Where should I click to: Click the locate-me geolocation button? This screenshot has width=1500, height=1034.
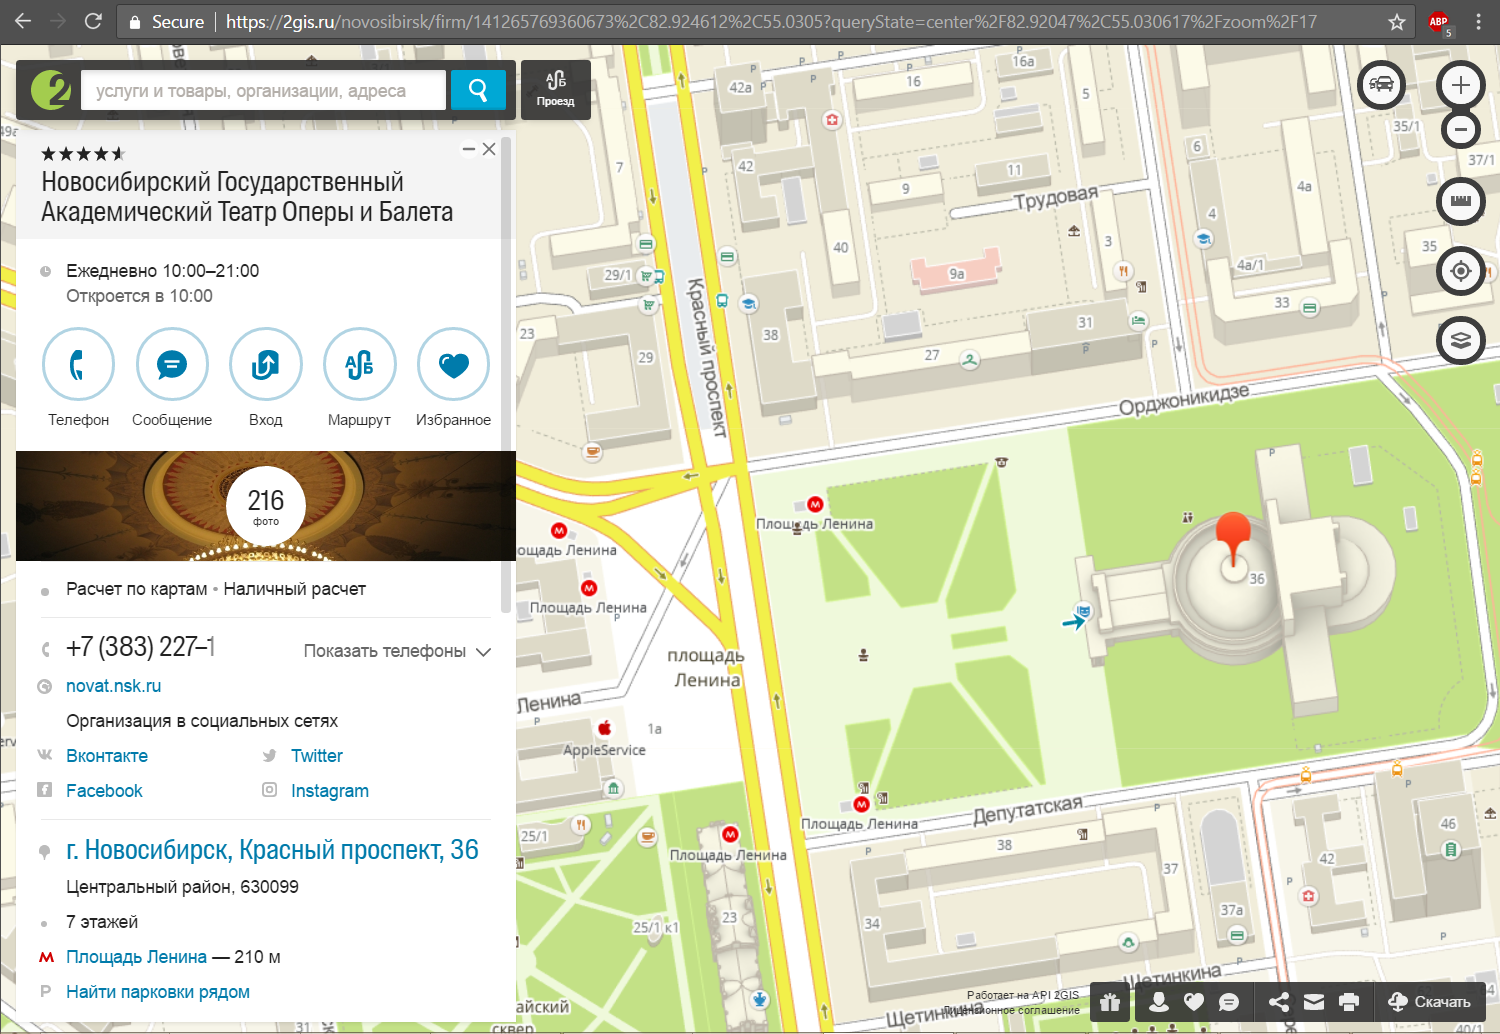click(x=1461, y=271)
